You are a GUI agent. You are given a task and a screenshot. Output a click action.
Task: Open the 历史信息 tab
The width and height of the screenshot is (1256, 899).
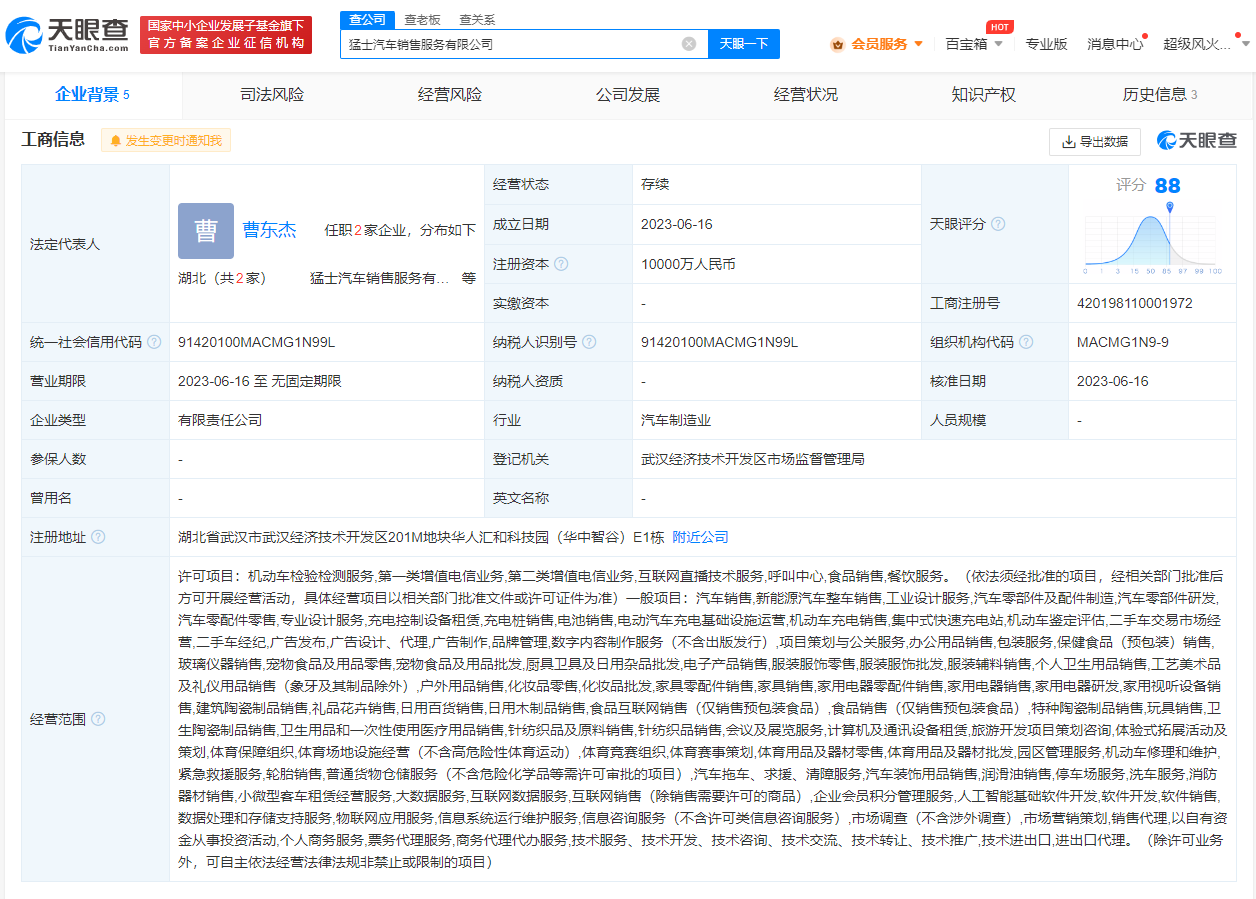pos(1160,95)
